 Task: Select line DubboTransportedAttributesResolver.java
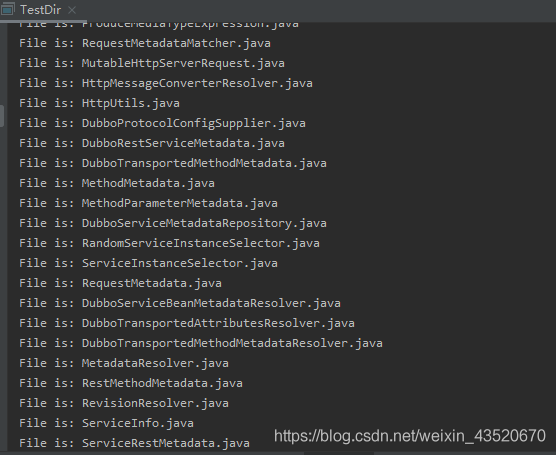[x=187, y=323]
